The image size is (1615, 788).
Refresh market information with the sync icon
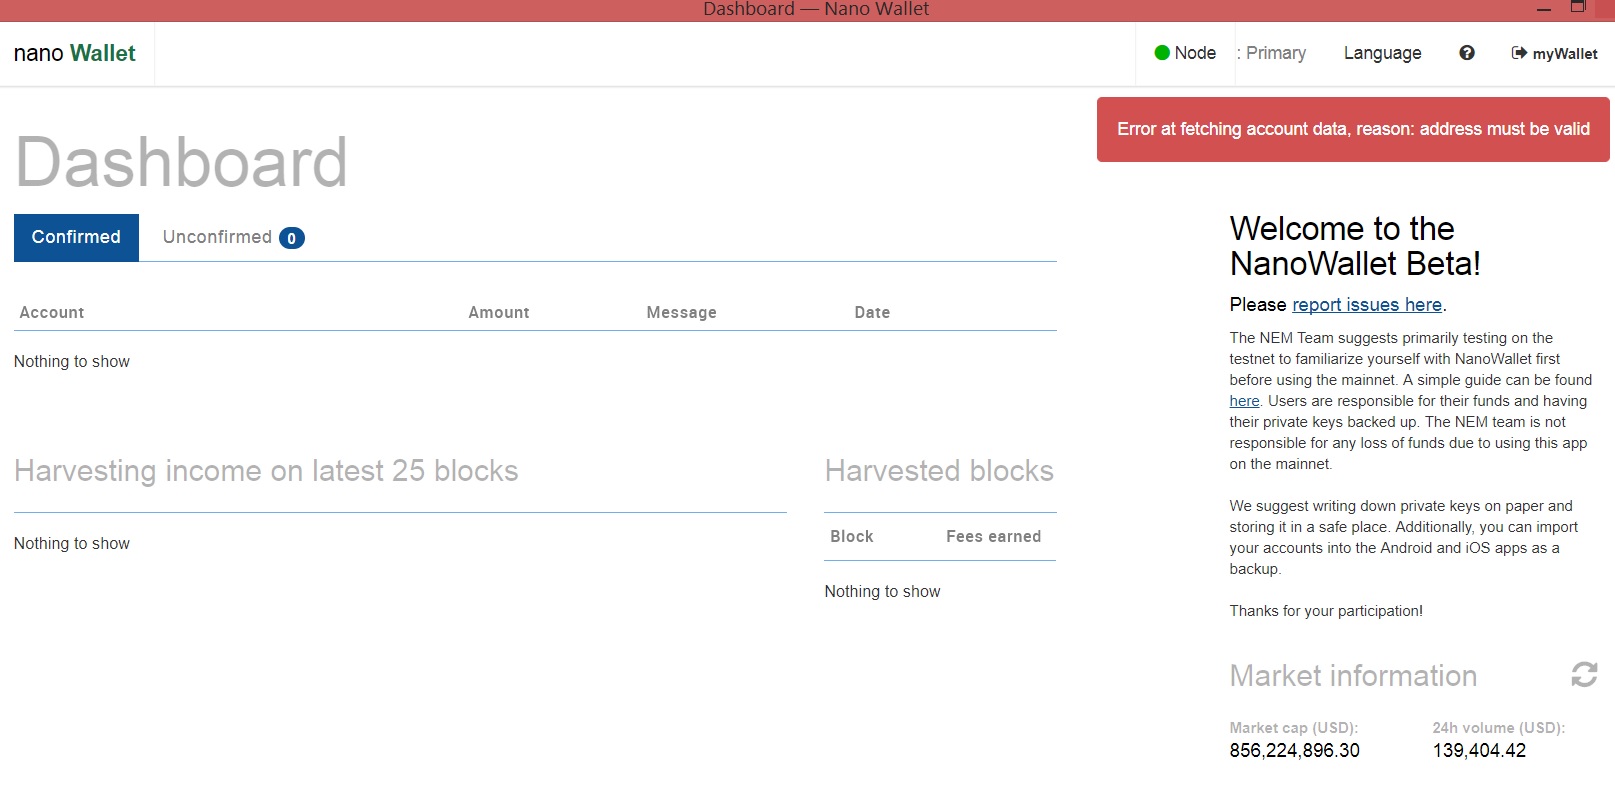point(1584,675)
